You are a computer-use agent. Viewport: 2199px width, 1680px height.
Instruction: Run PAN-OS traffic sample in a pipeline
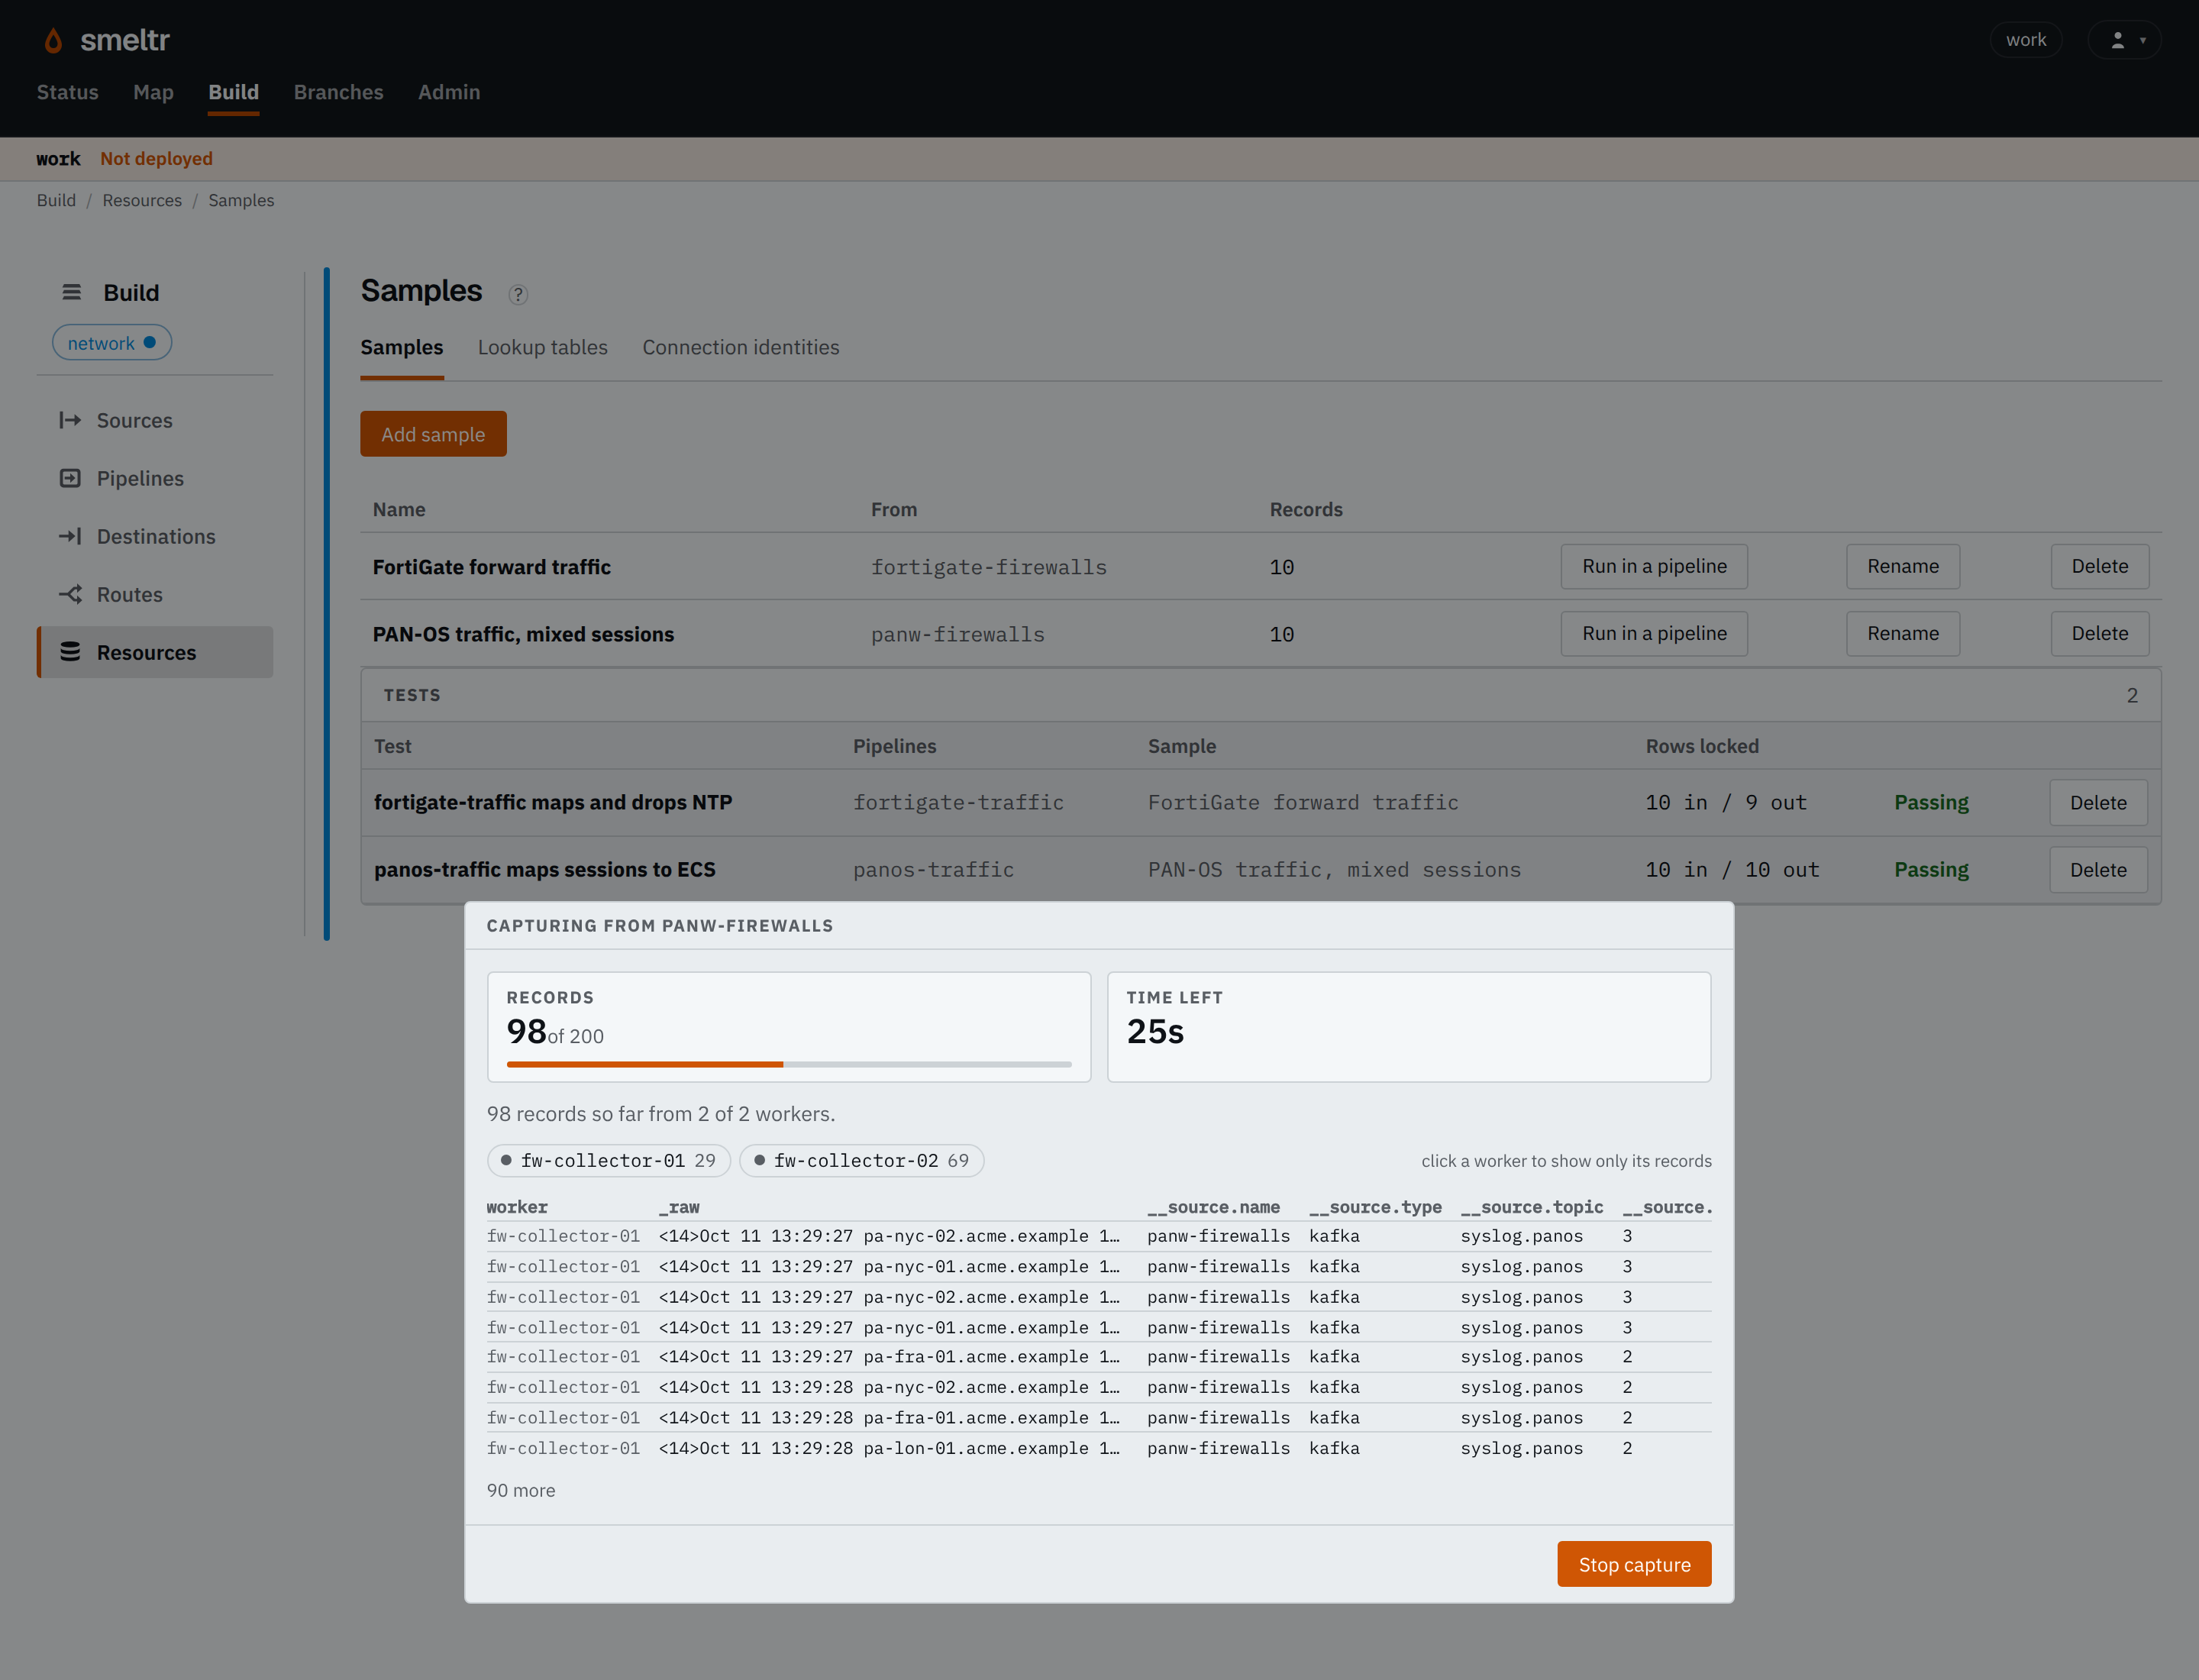click(1654, 633)
